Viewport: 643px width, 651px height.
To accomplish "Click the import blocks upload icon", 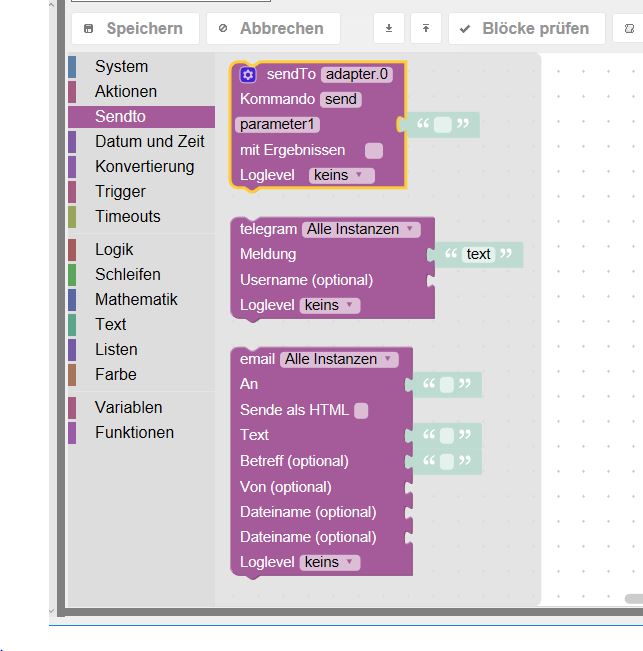I will pyautogui.click(x=425, y=29).
